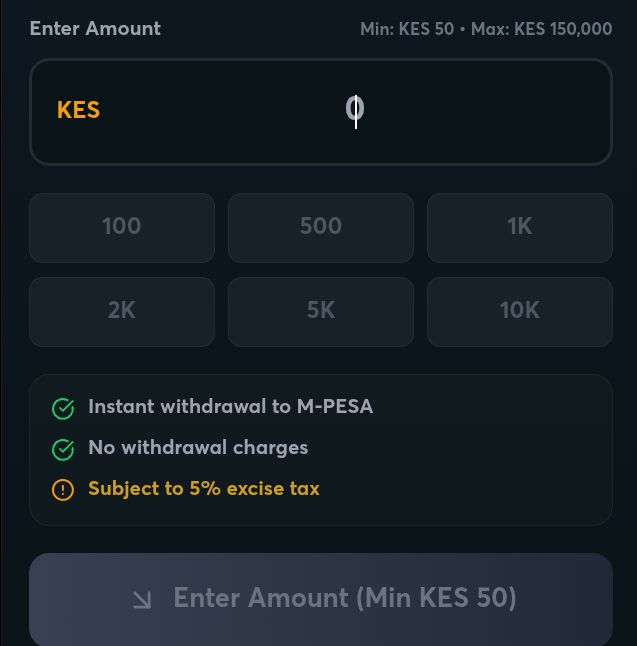Click the orange KES currency label
Screen dimensions: 637x646
pyautogui.click(x=78, y=110)
